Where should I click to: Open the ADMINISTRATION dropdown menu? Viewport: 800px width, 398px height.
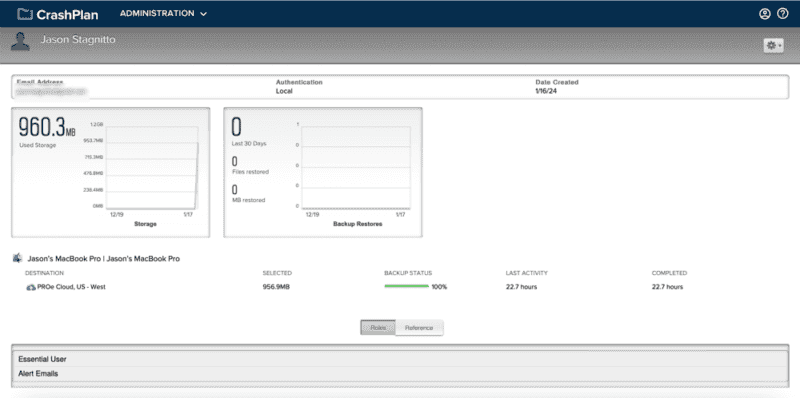[163, 14]
